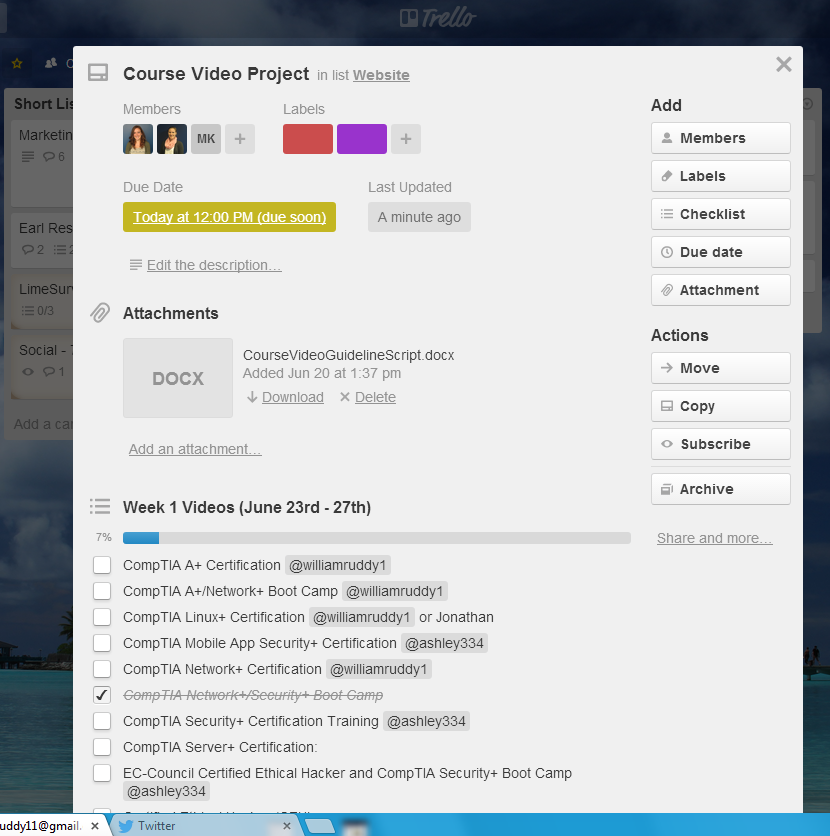Click the Week 1 Videos checklist title

247,507
